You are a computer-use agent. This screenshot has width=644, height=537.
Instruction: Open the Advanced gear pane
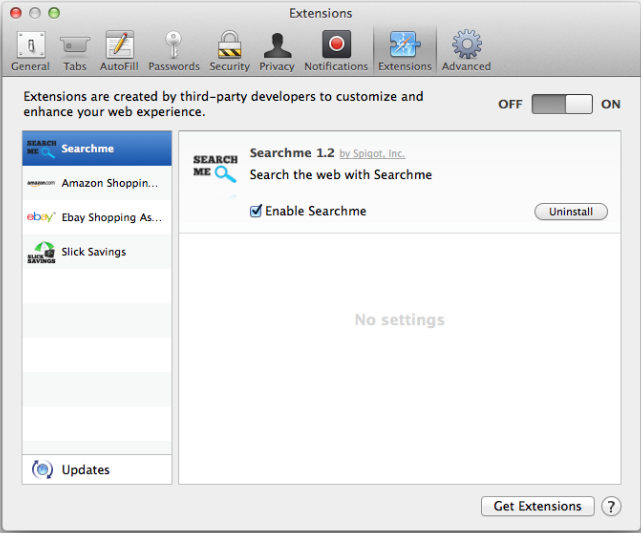pyautogui.click(x=466, y=51)
